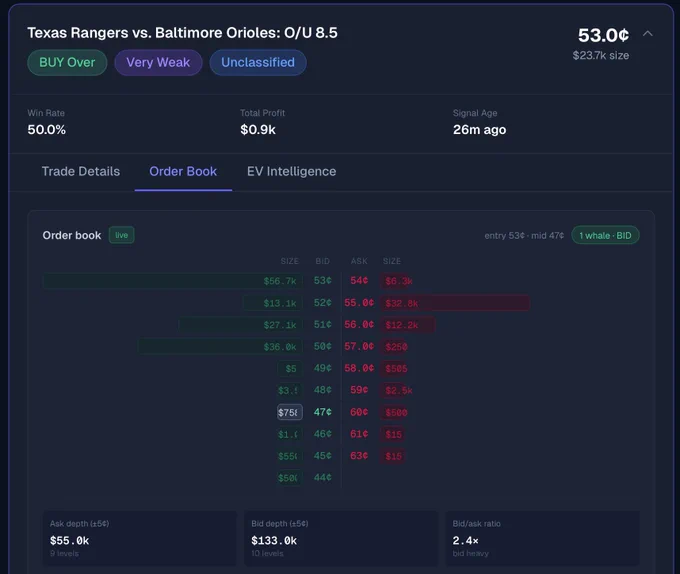The image size is (680, 574).
Task: Click the $23.7k size label
Action: [601, 55]
